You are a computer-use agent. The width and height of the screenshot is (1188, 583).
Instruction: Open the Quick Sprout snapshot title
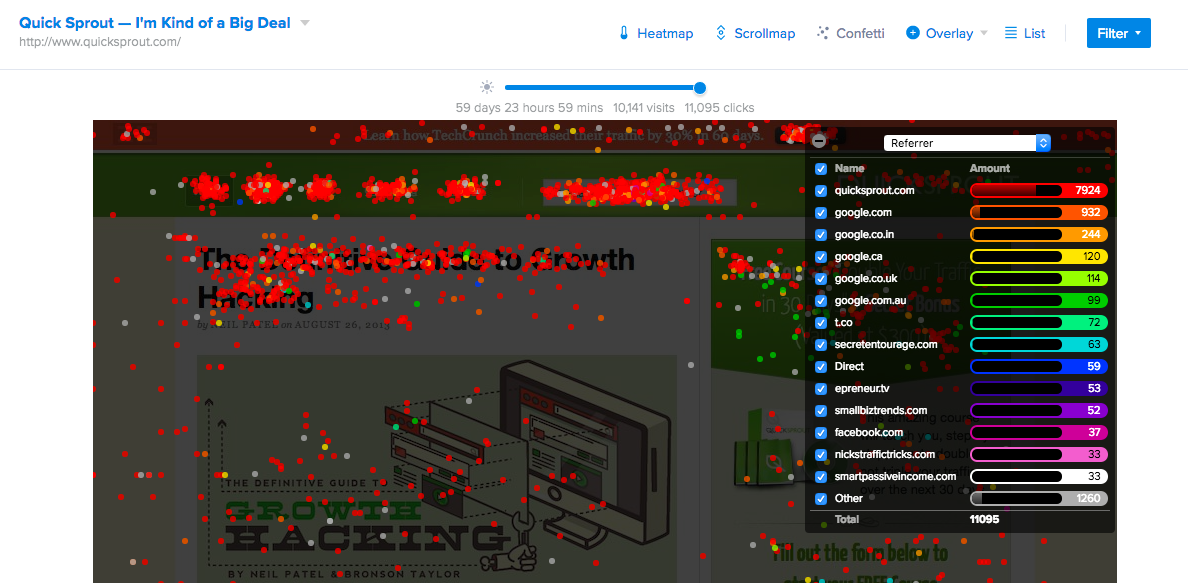point(155,23)
